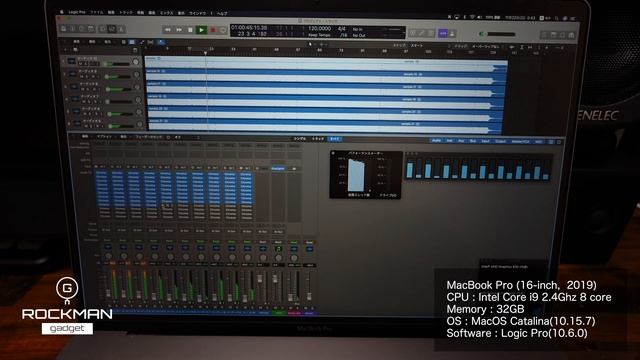Fast forward with the transport button
This screenshot has width=640, height=360.
pos(179,30)
